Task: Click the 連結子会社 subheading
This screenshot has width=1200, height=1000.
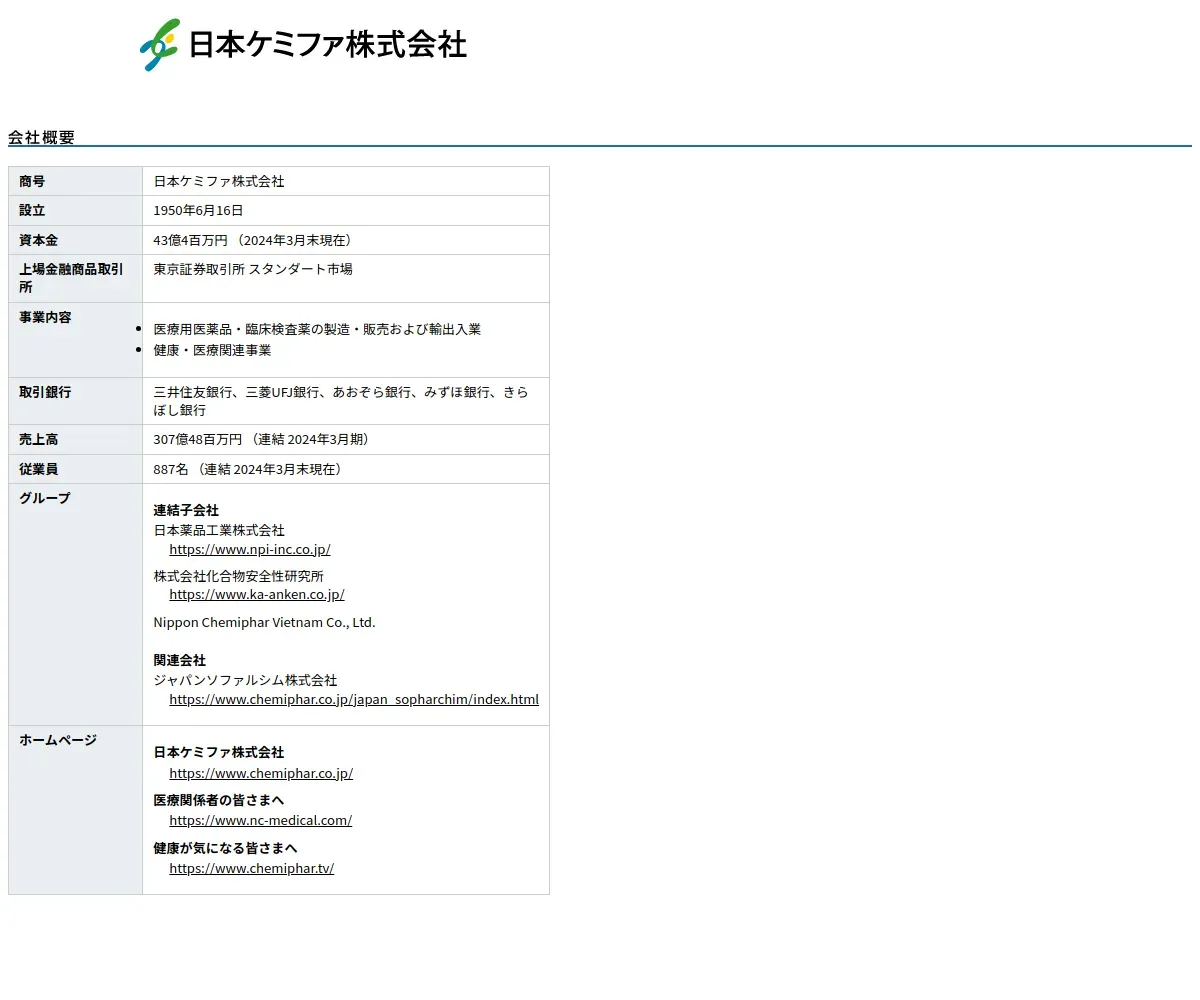Action: click(186, 510)
